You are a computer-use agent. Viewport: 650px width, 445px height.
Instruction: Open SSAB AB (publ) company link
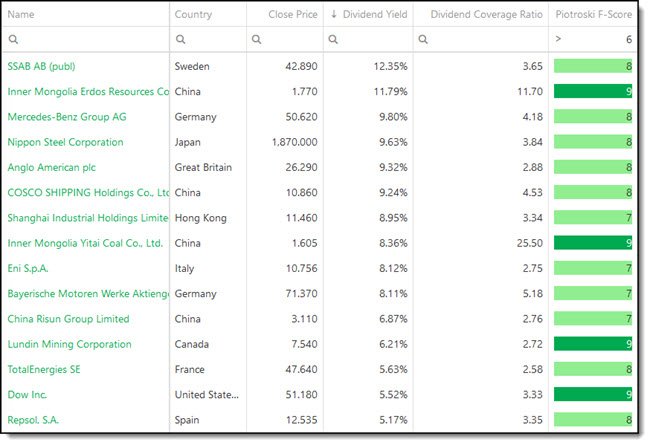point(41,66)
